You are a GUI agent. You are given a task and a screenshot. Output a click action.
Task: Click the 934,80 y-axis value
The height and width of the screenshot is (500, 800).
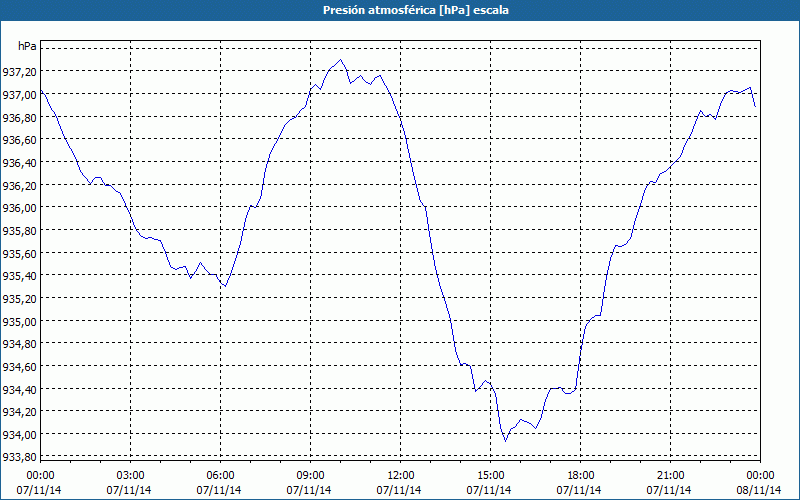coord(19,344)
